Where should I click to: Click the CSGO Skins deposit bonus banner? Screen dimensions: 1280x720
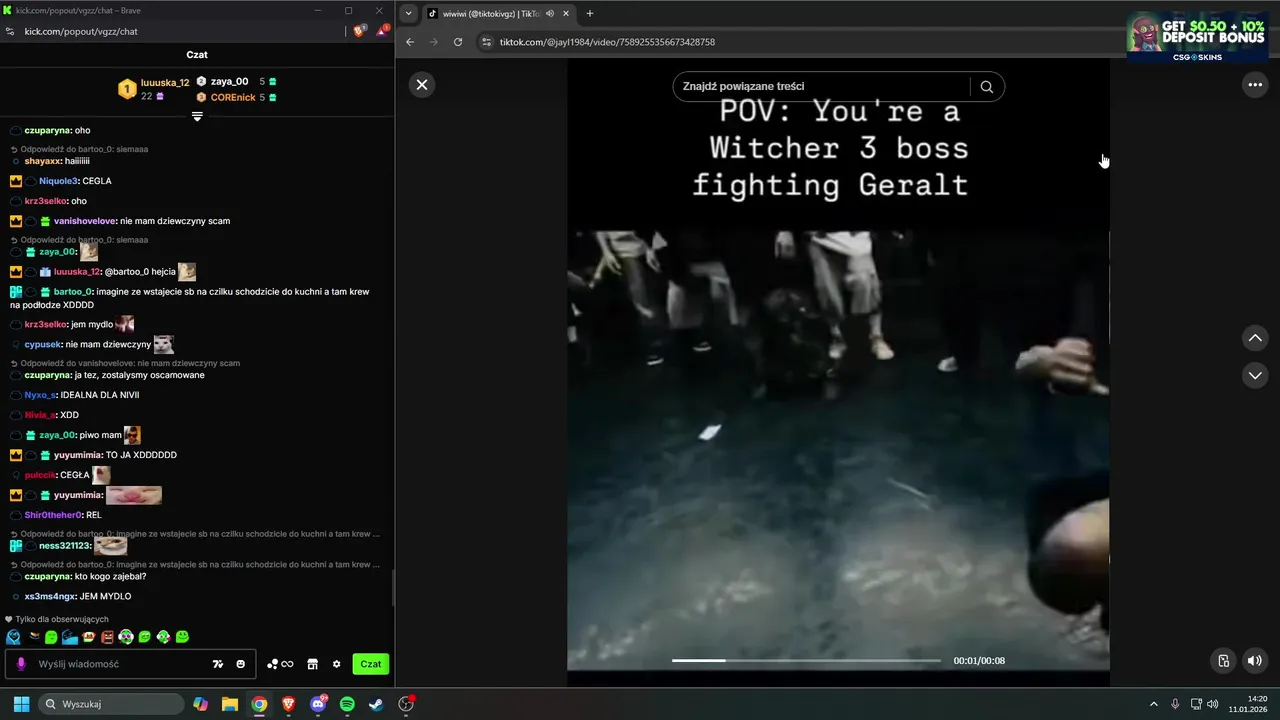(x=1197, y=37)
